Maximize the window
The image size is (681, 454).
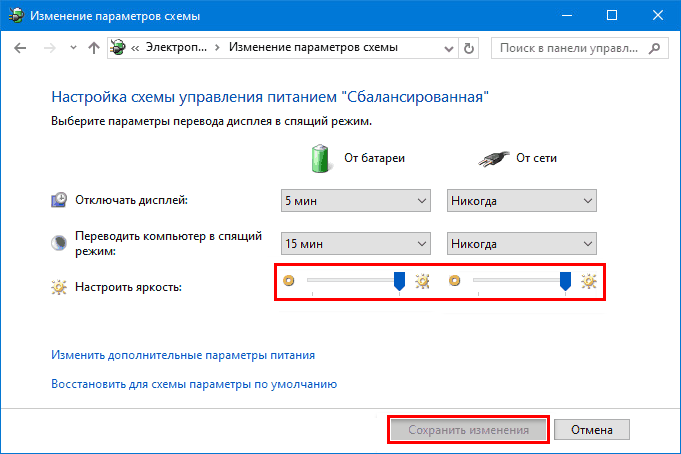pos(612,15)
